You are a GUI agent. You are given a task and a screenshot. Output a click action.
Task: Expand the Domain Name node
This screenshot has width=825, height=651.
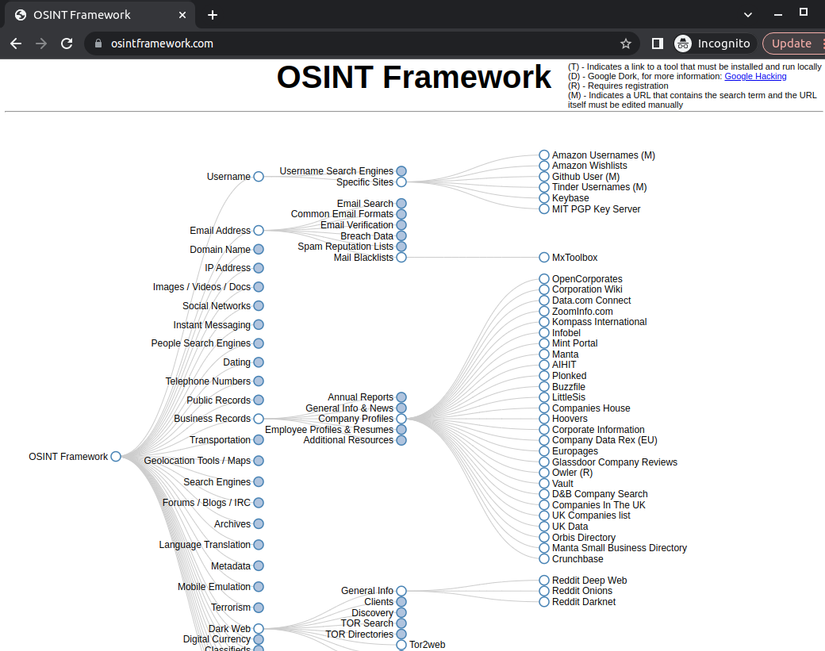pyautogui.click(x=258, y=249)
